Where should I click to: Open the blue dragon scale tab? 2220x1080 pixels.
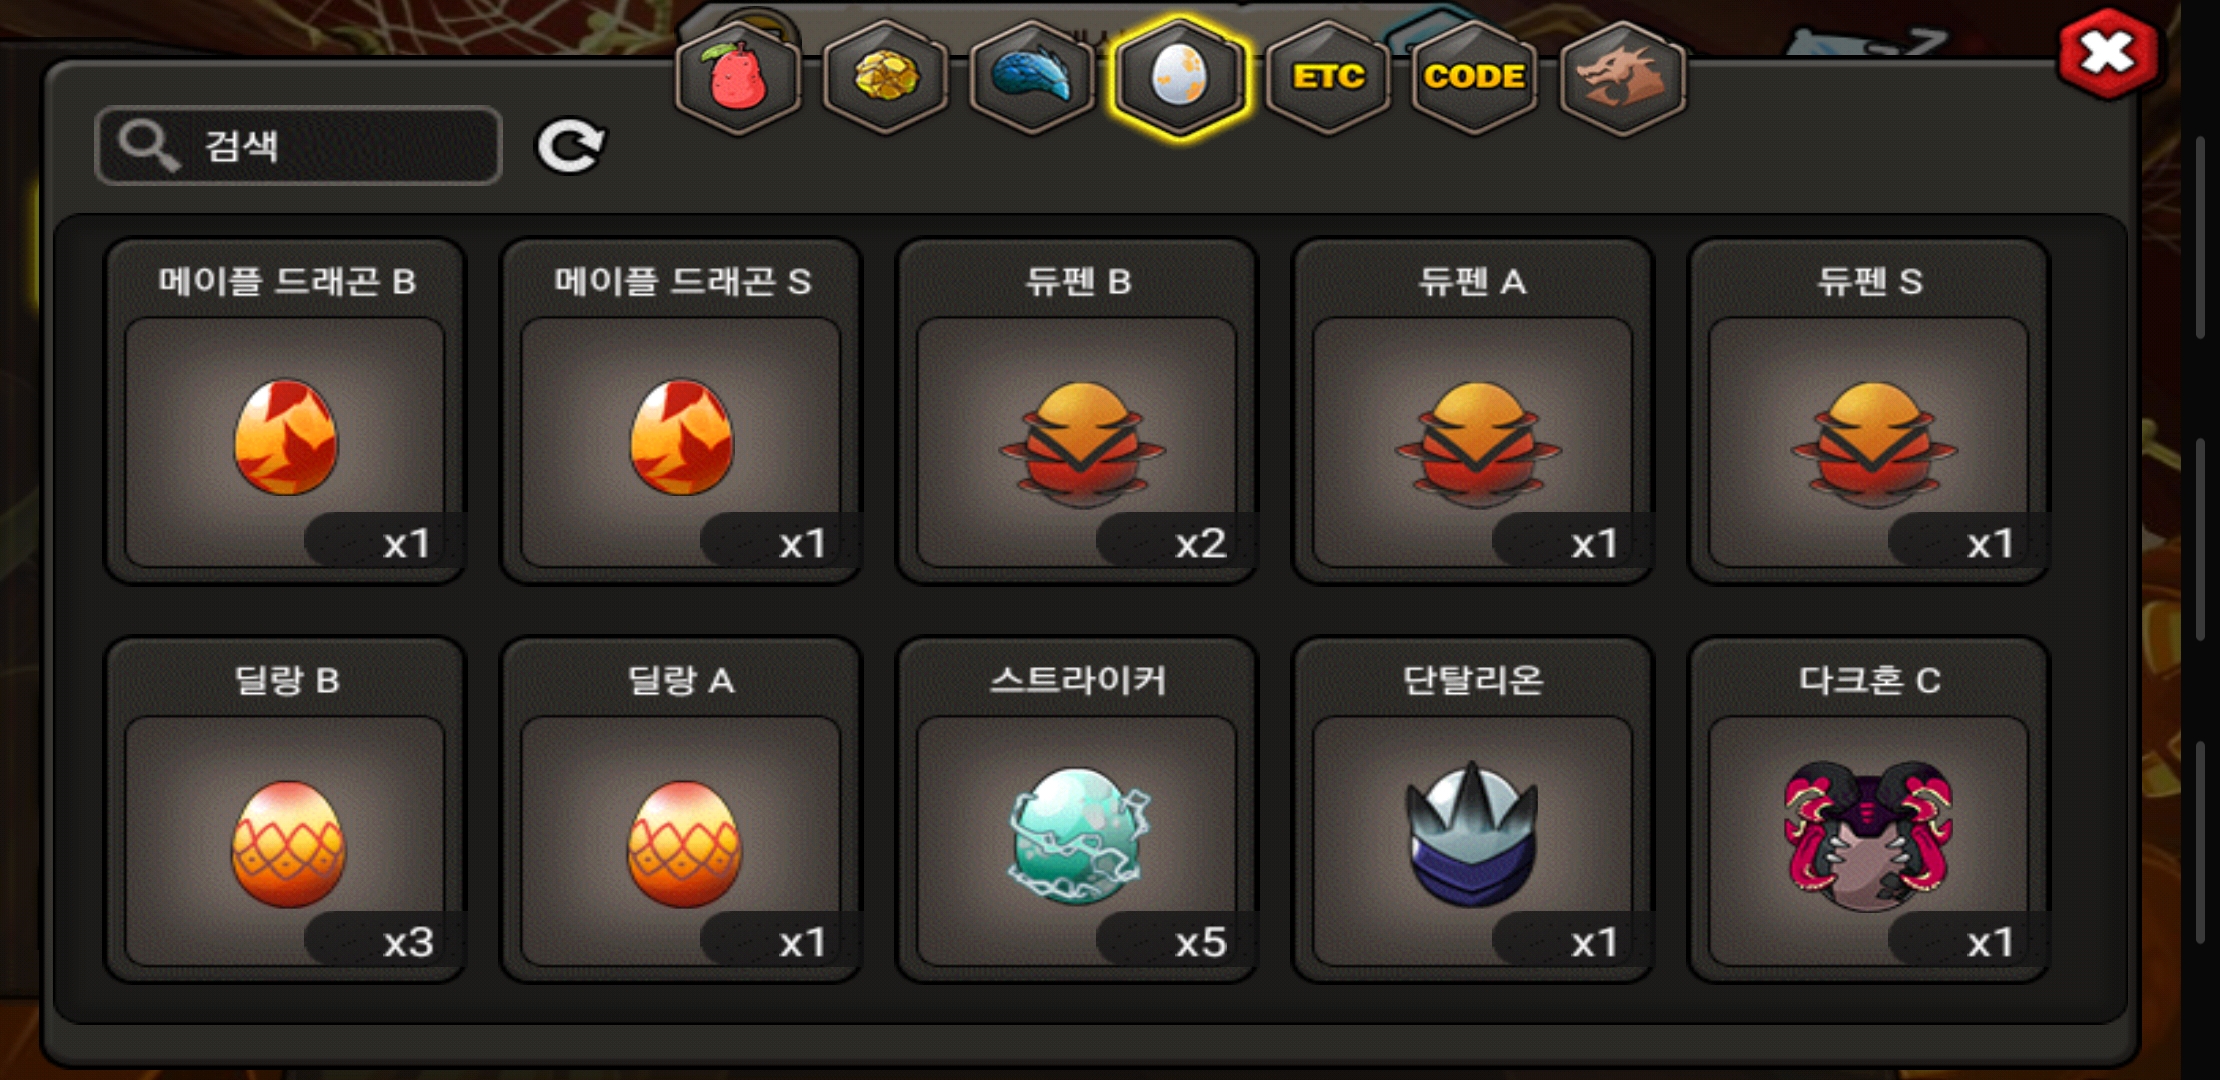click(x=1032, y=77)
